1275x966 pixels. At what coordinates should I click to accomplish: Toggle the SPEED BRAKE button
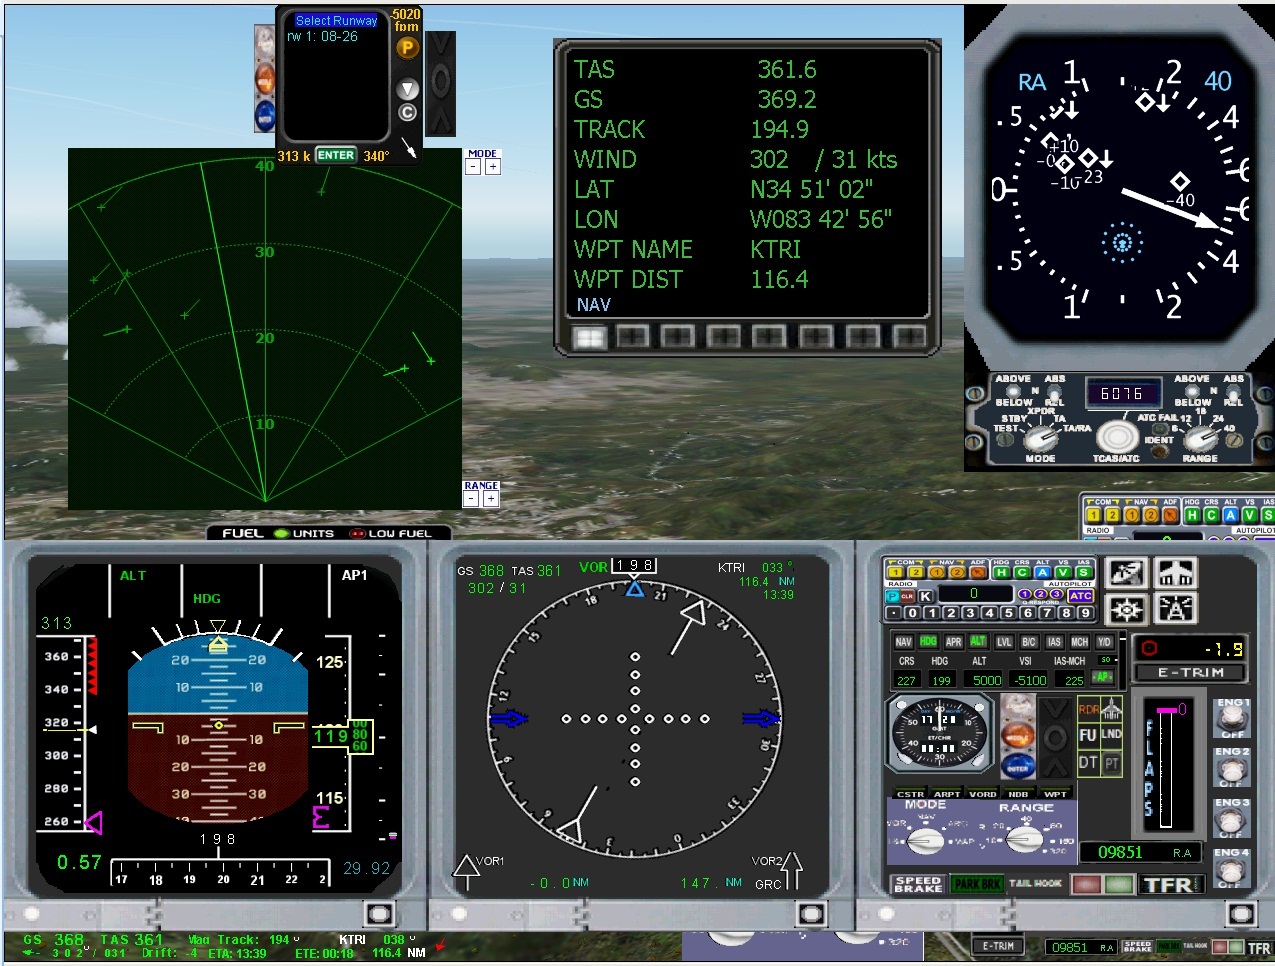917,885
